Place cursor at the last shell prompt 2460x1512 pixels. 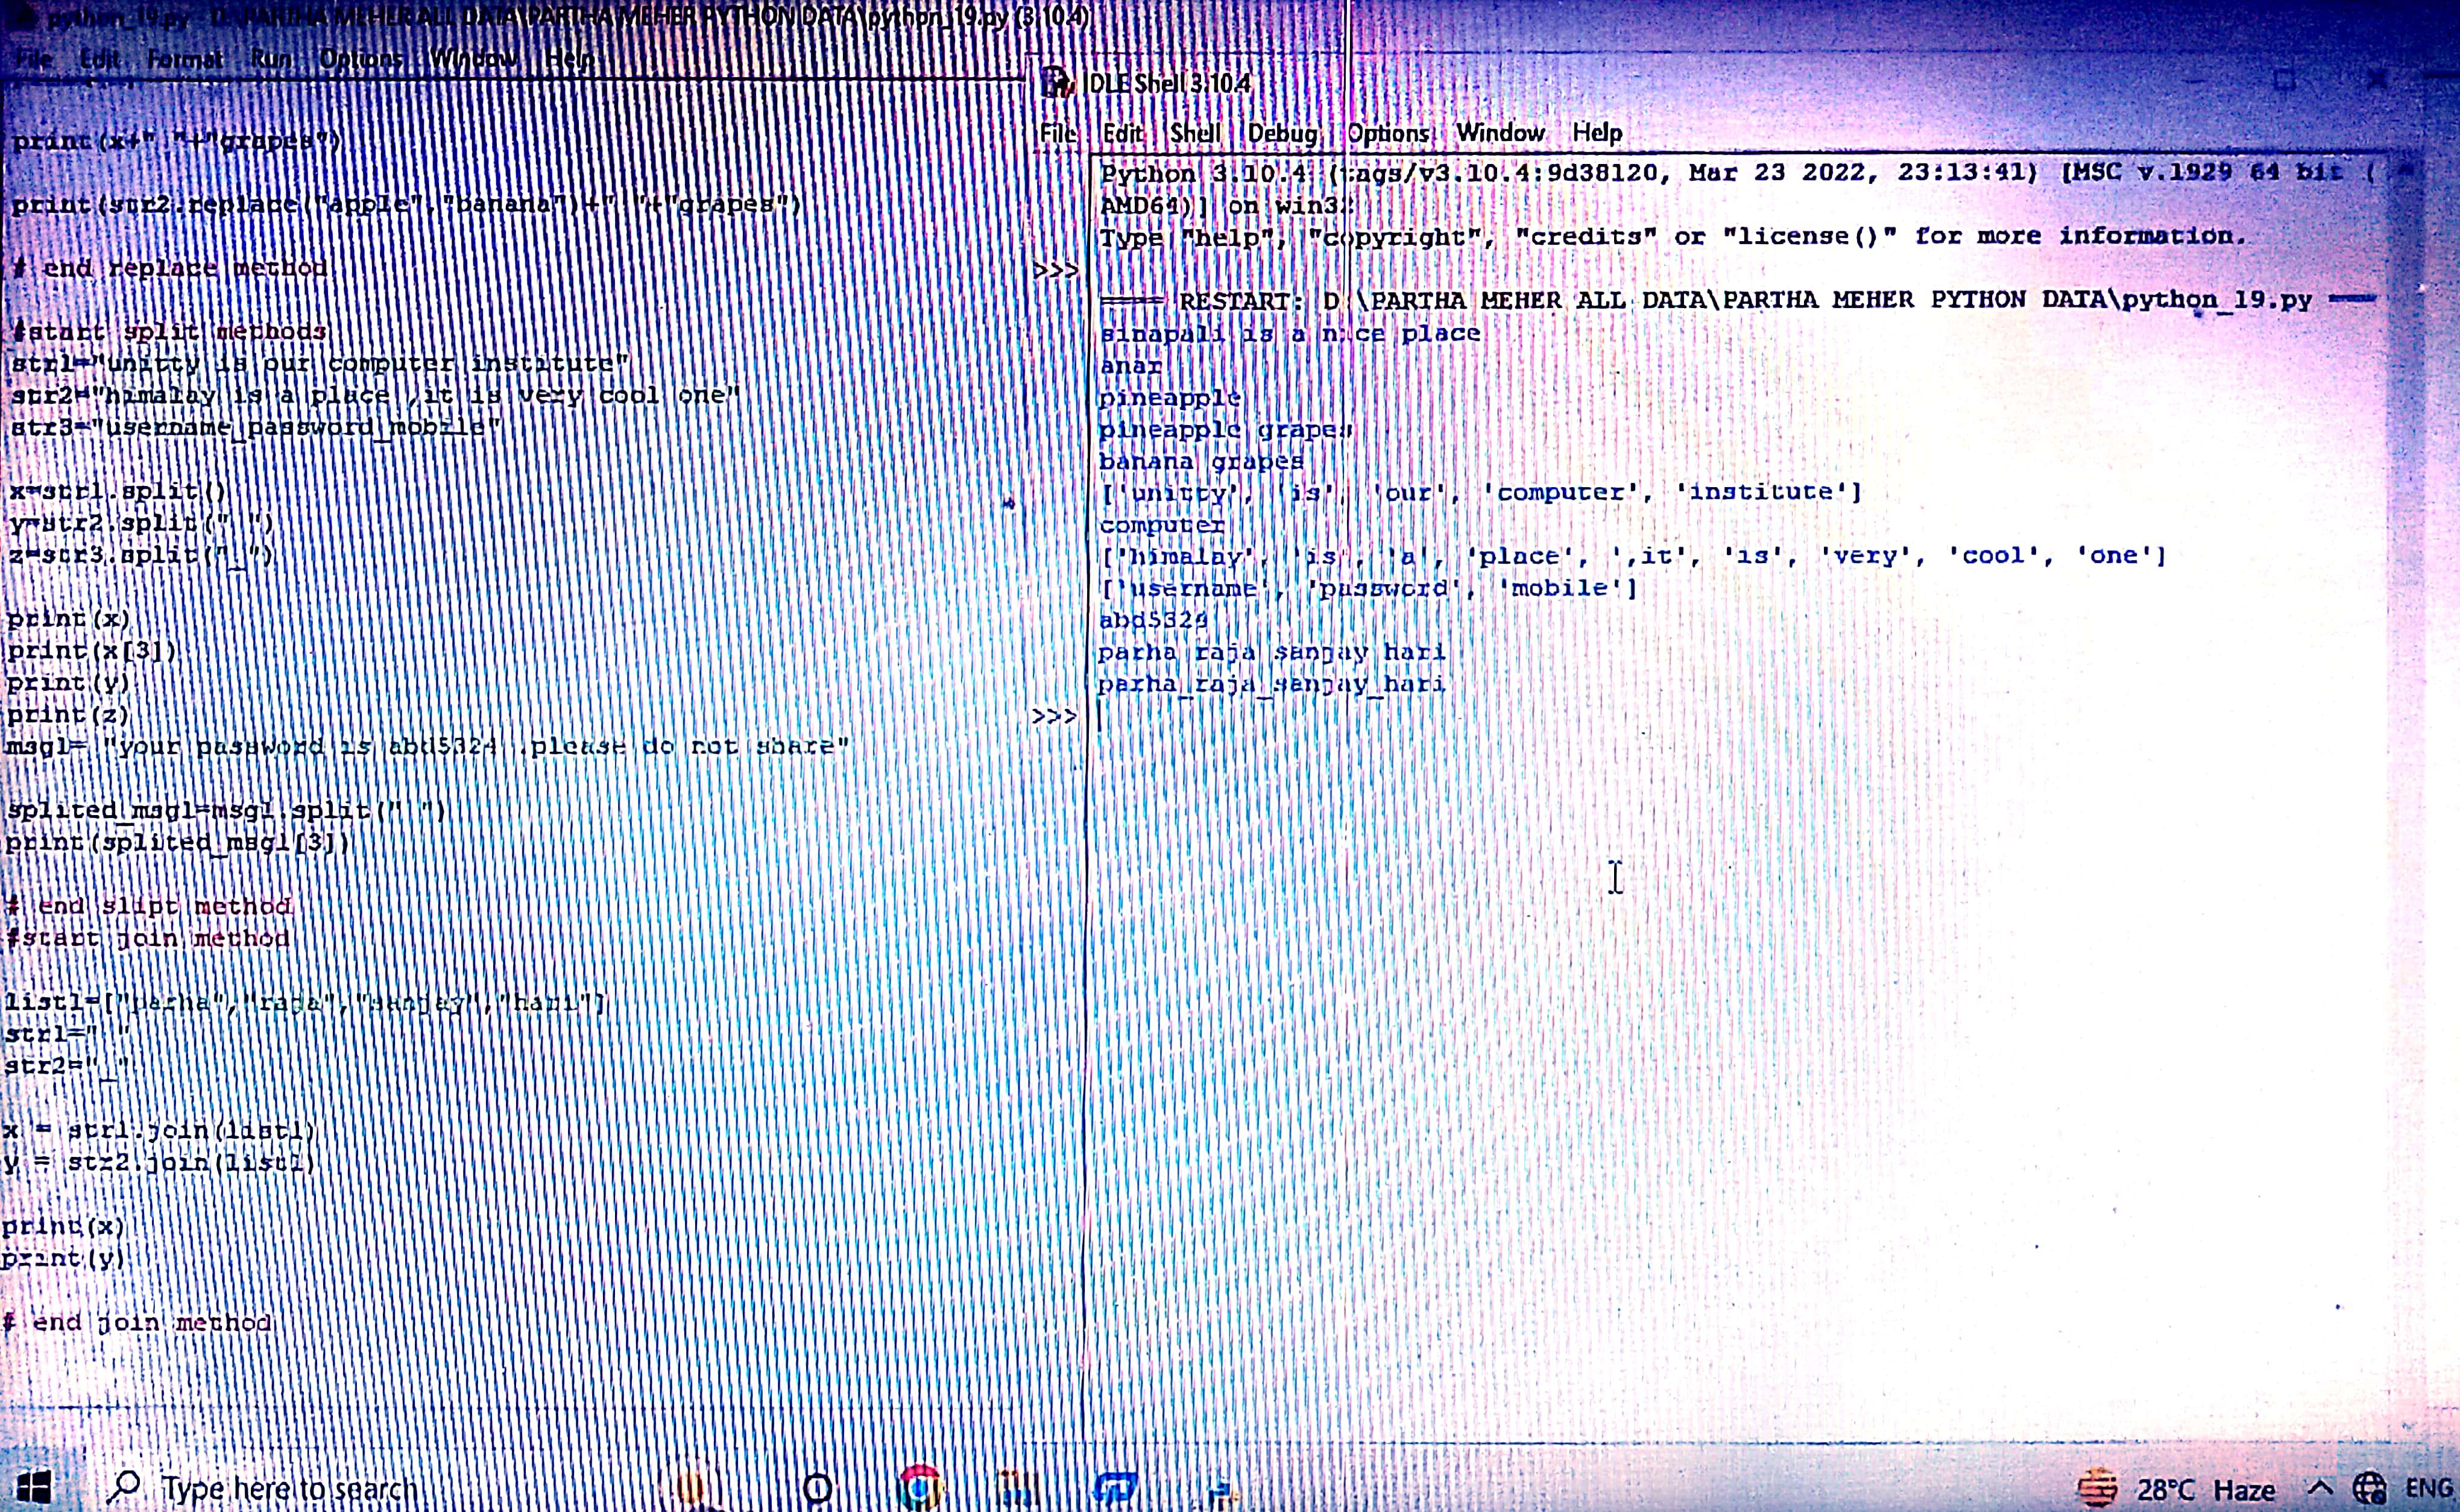click(x=1102, y=717)
